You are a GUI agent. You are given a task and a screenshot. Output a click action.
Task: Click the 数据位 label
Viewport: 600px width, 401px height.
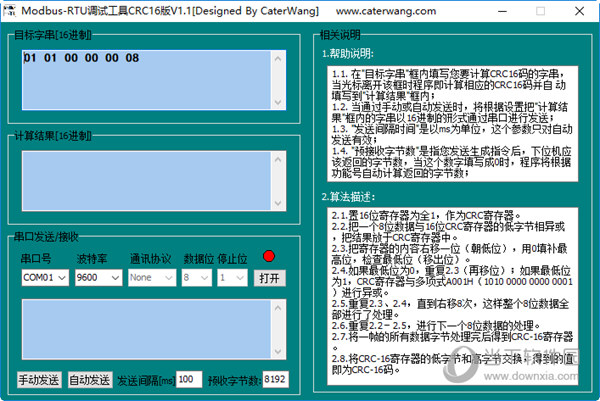pos(199,259)
